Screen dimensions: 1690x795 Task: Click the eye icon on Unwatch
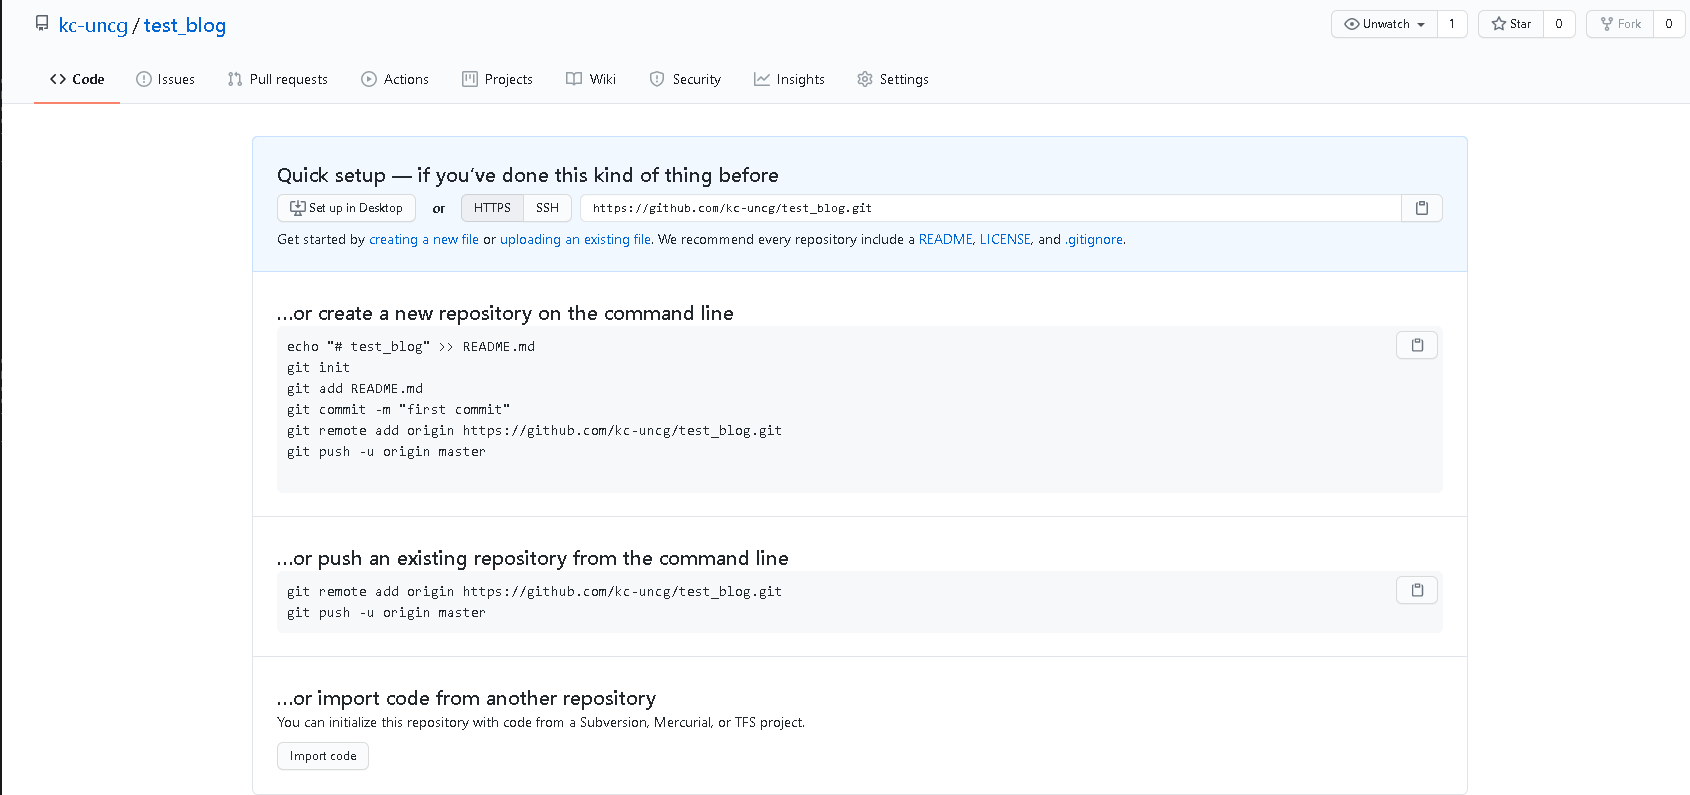pos(1352,24)
